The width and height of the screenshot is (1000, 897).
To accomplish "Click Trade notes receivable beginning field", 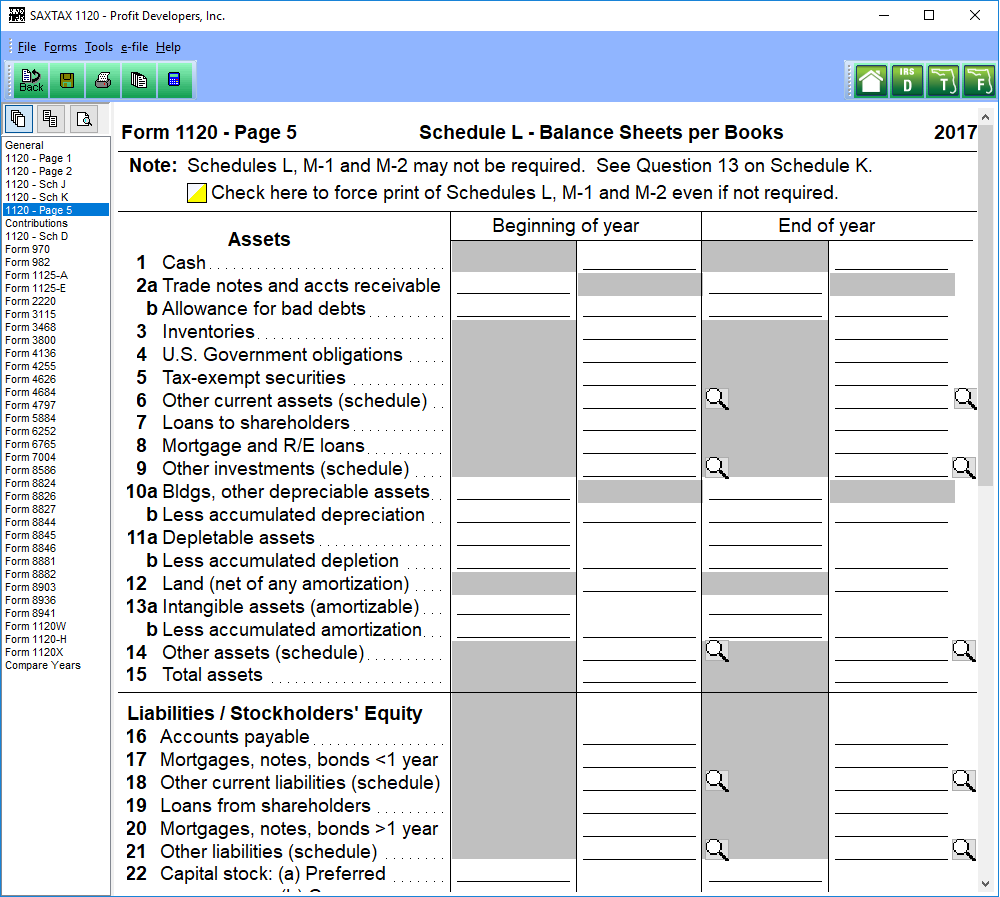I will [x=513, y=285].
